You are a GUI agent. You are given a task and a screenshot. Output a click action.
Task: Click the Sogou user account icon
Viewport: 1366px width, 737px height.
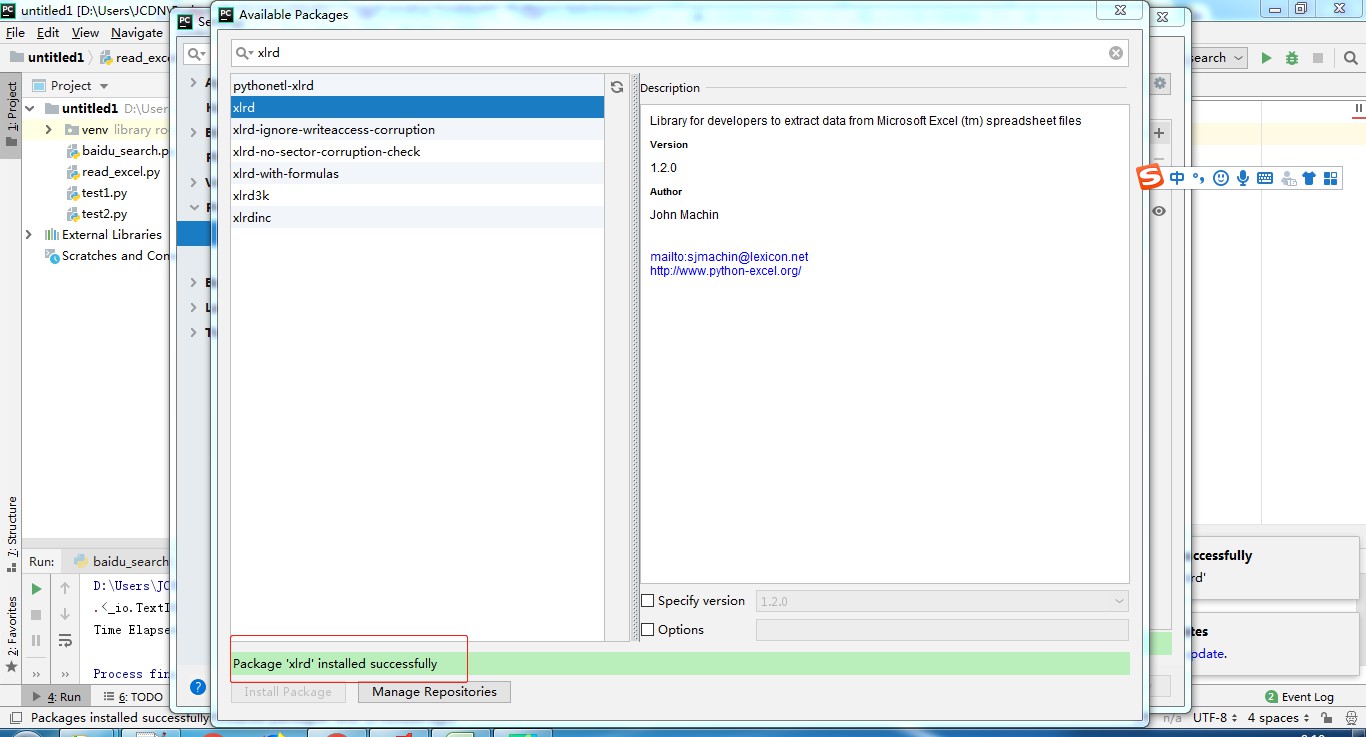[x=1288, y=178]
